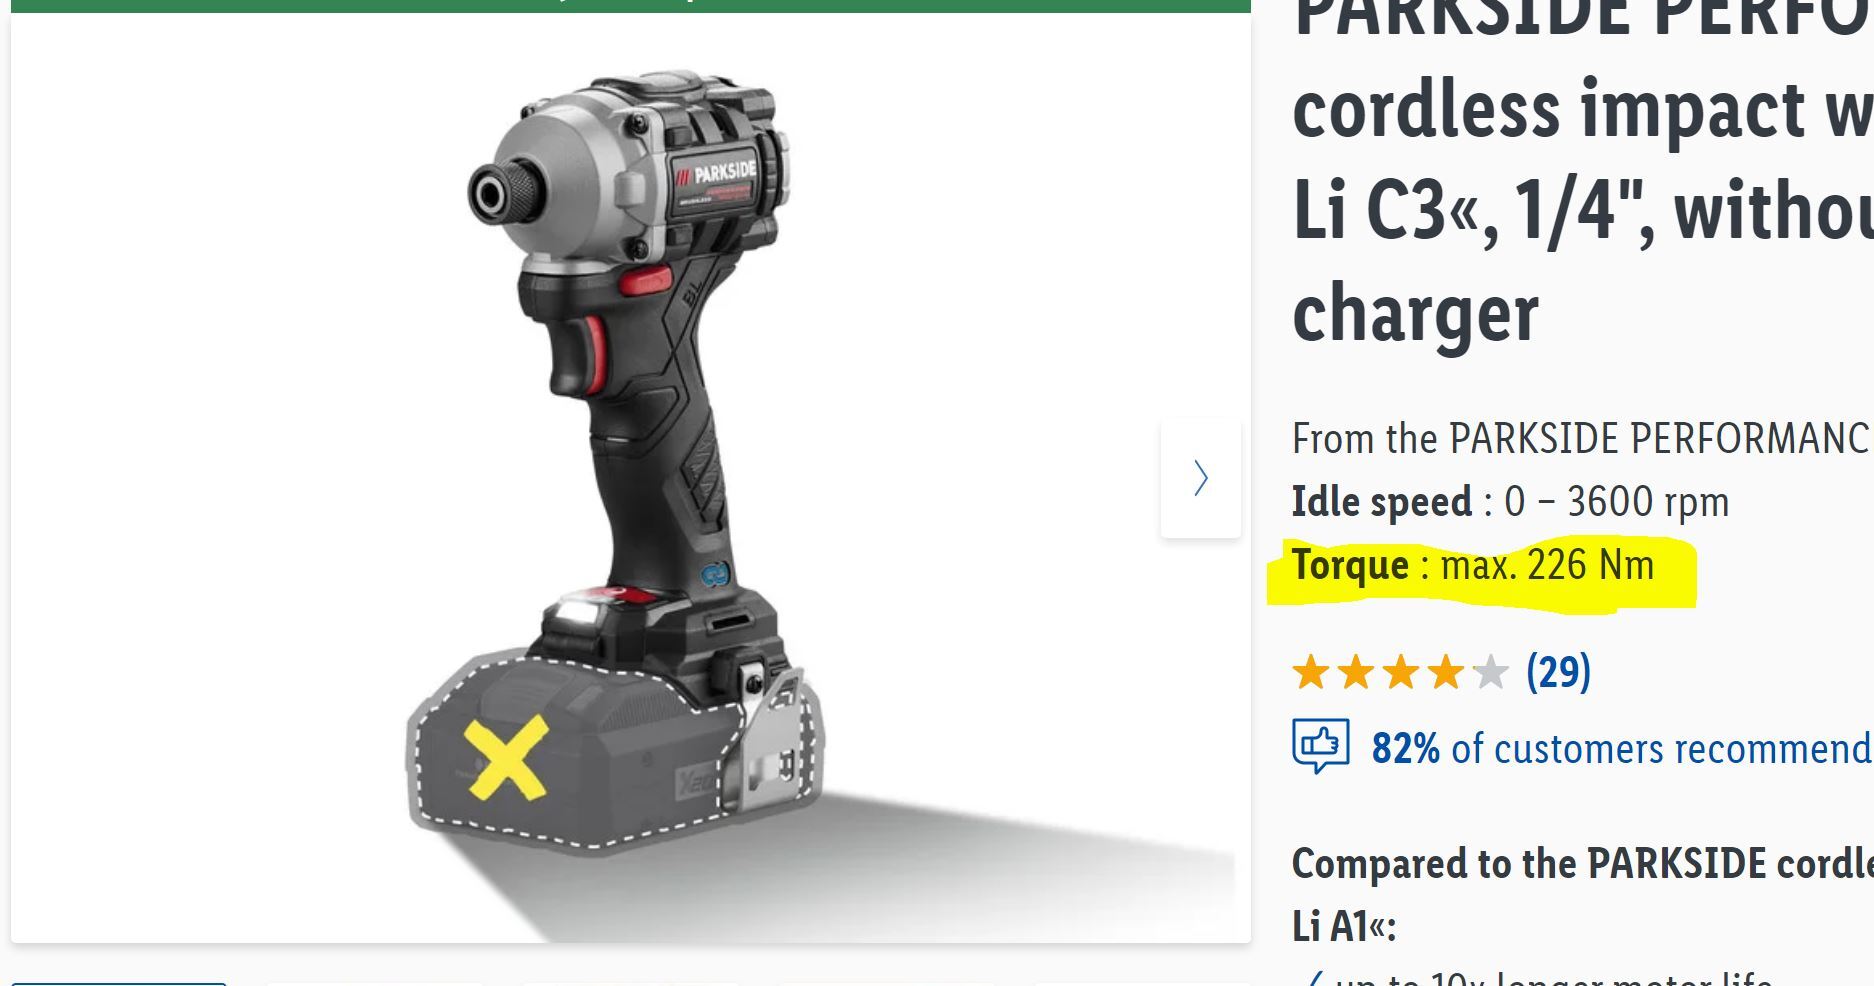Click the red trigger on the wrench
The image size is (1874, 986).
click(594, 352)
